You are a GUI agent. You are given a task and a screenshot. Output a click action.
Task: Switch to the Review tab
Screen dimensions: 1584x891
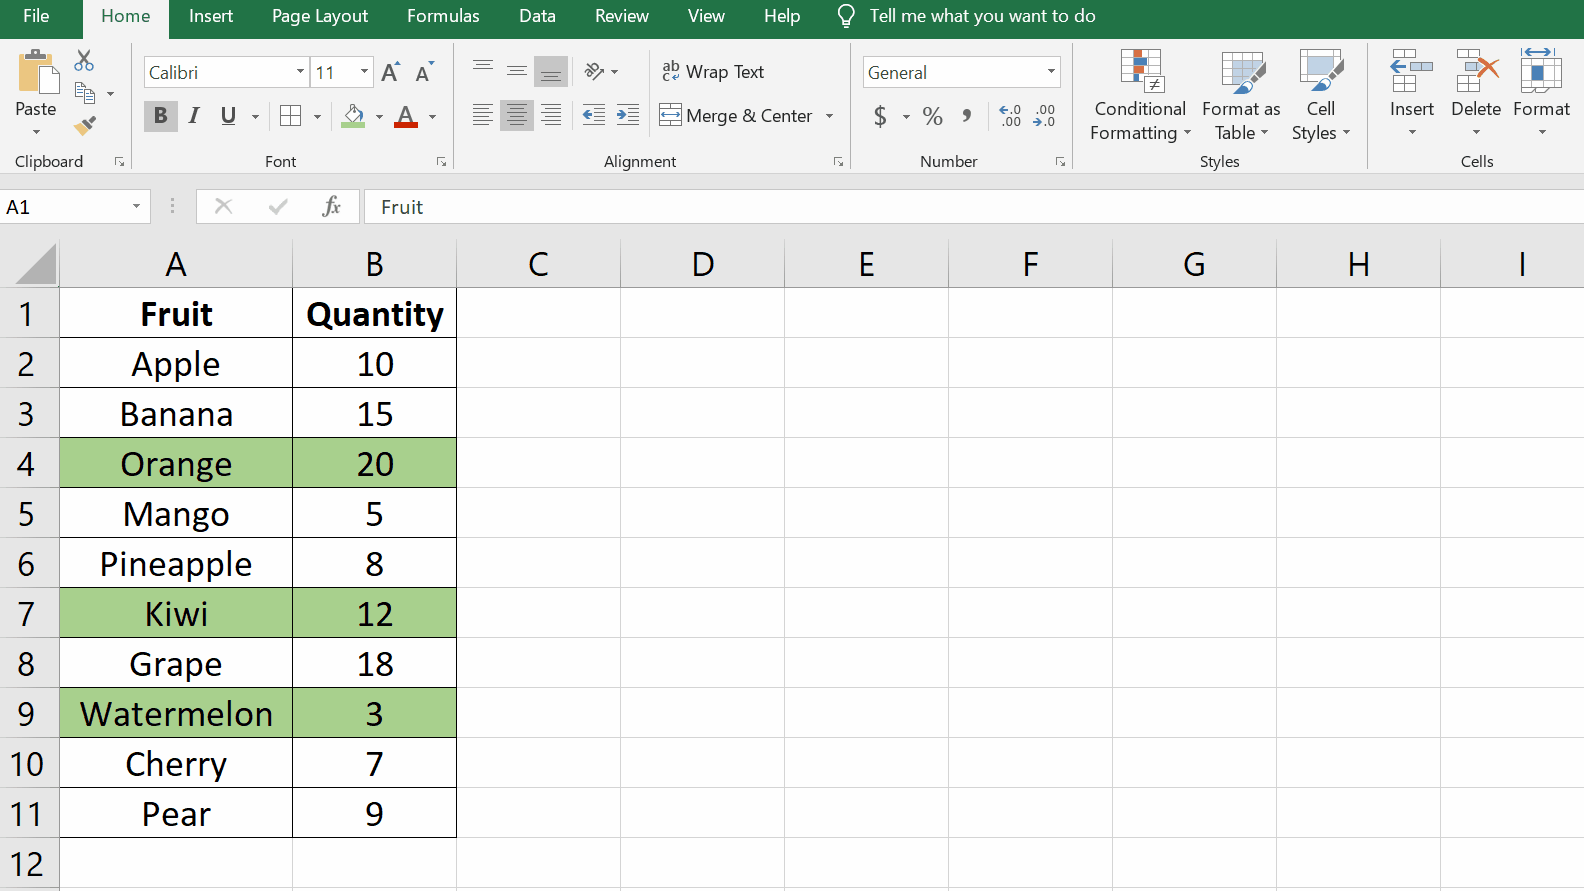tap(622, 16)
